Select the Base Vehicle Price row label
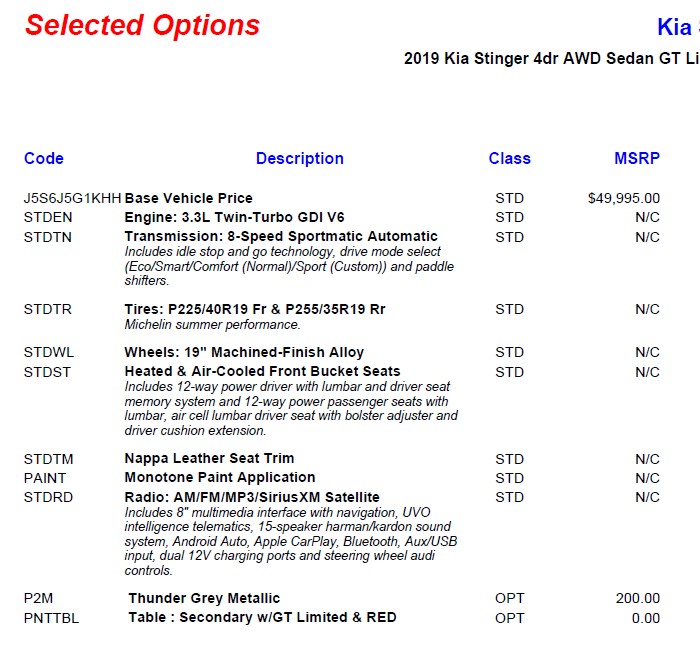The width and height of the screenshot is (700, 650). tap(189, 198)
